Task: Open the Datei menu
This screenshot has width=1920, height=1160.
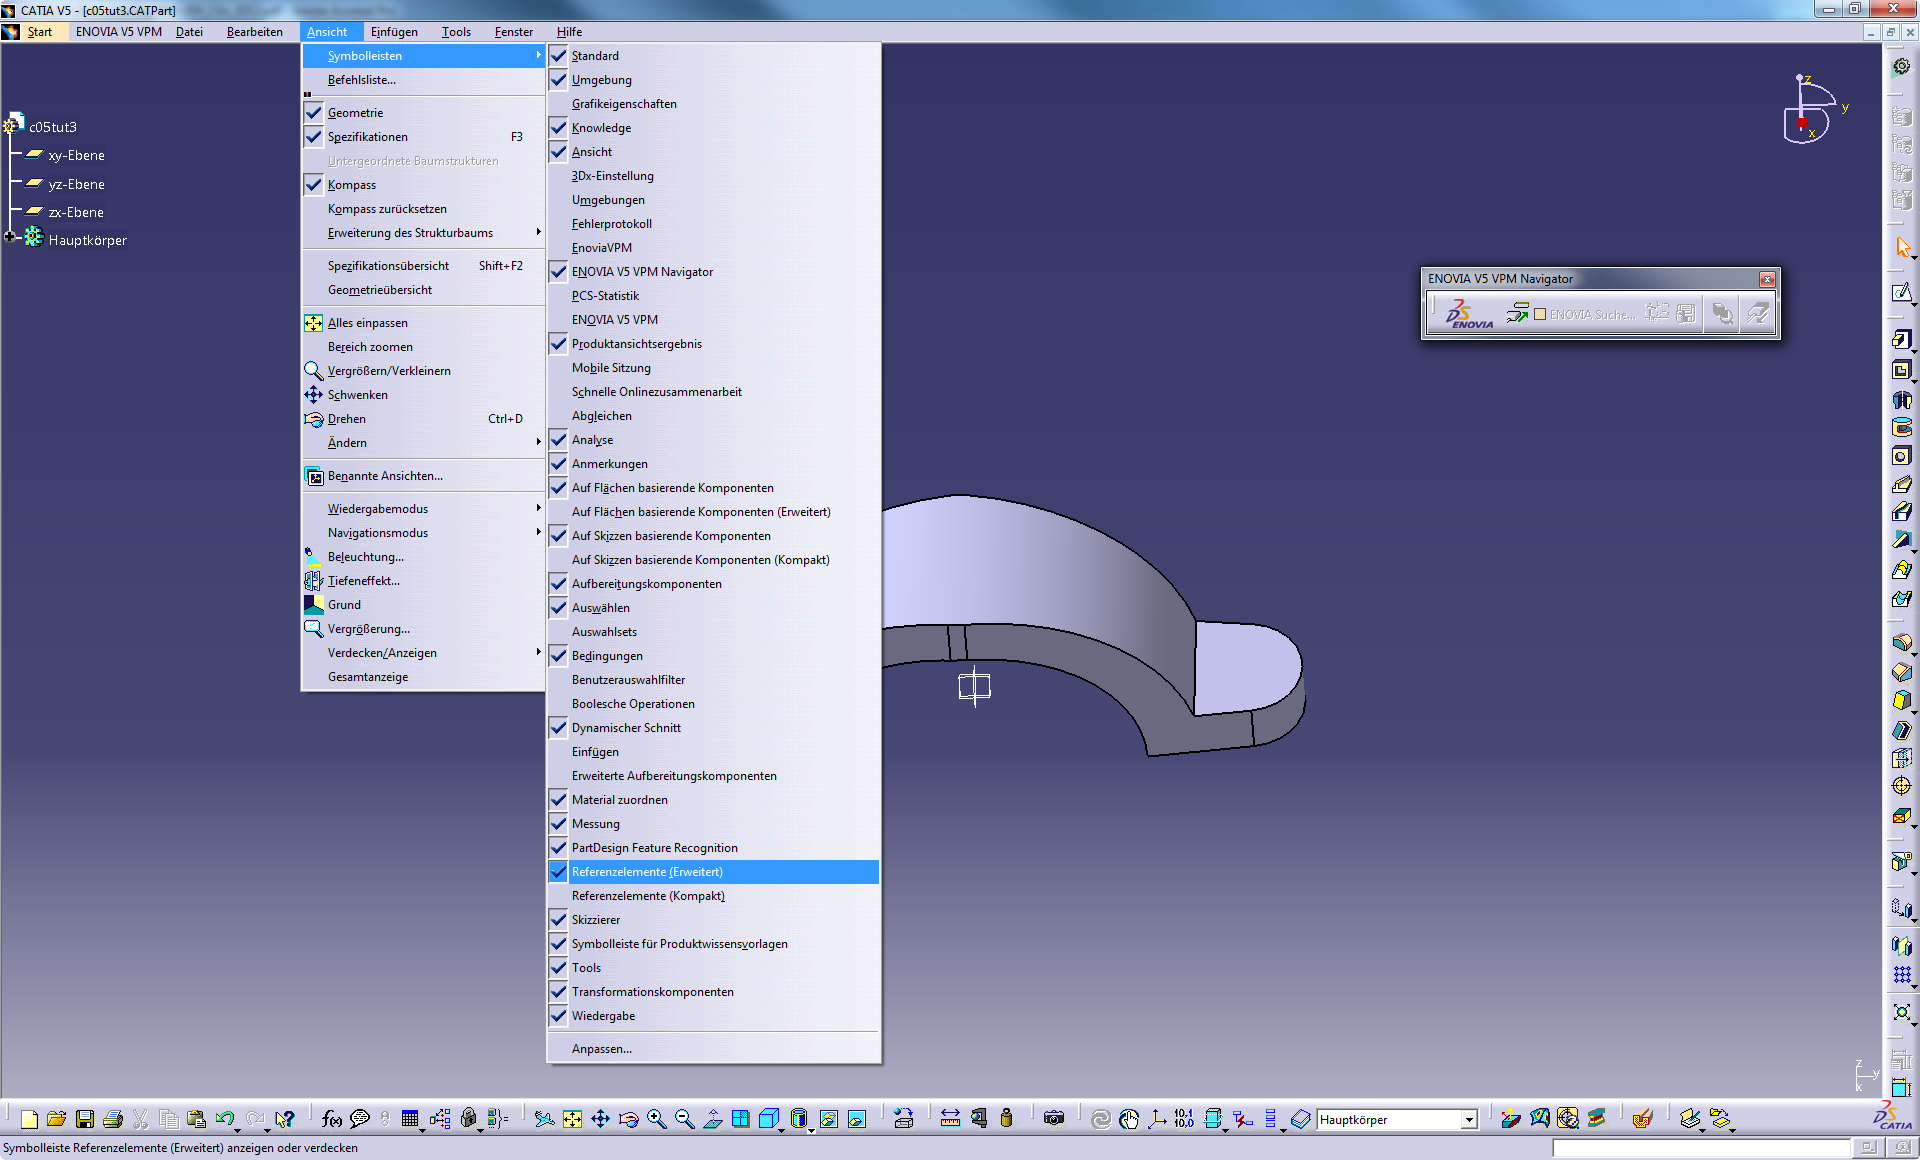Action: pos(189,32)
